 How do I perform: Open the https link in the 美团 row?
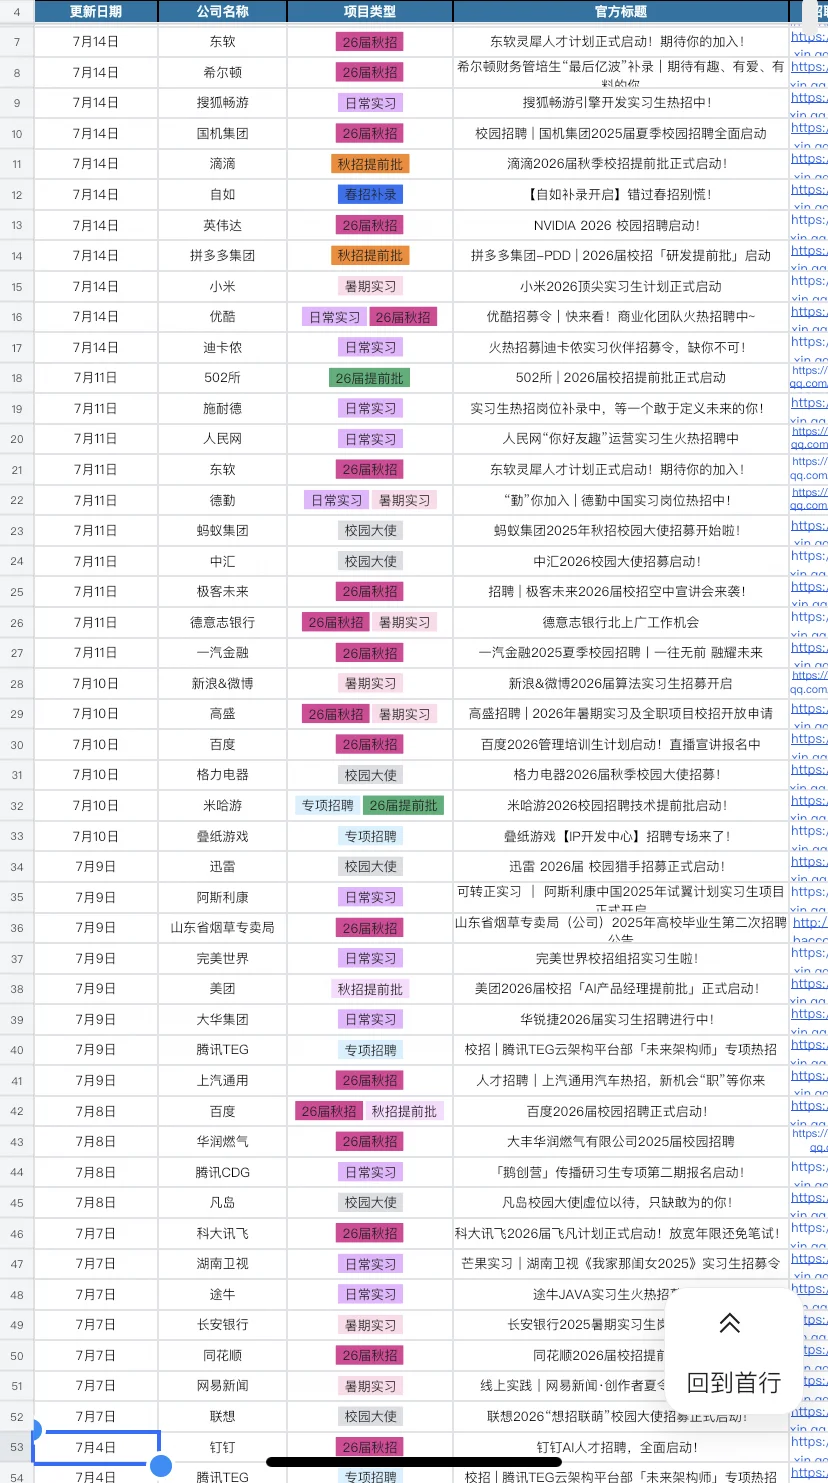pyautogui.click(x=809, y=989)
